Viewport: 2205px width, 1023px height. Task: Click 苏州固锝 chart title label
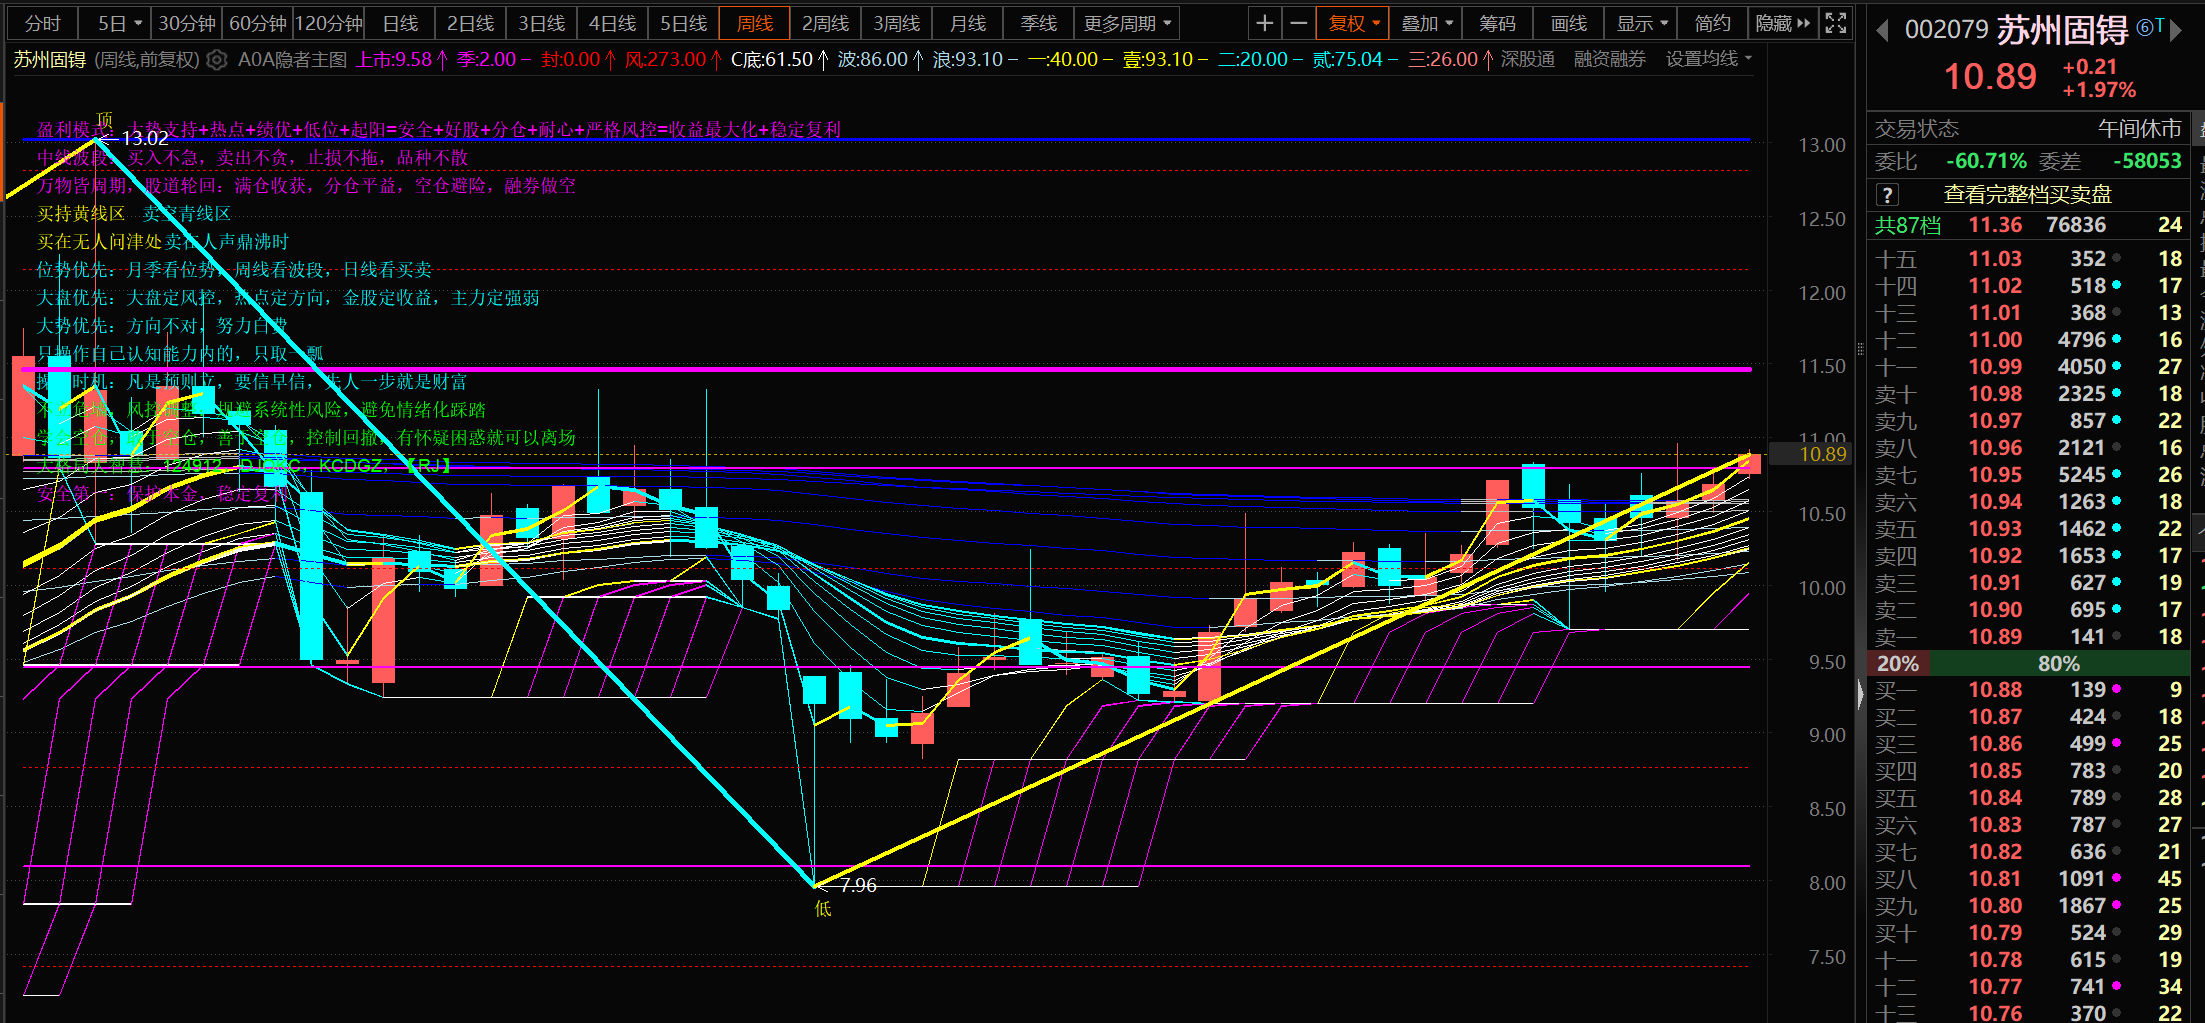(50, 60)
